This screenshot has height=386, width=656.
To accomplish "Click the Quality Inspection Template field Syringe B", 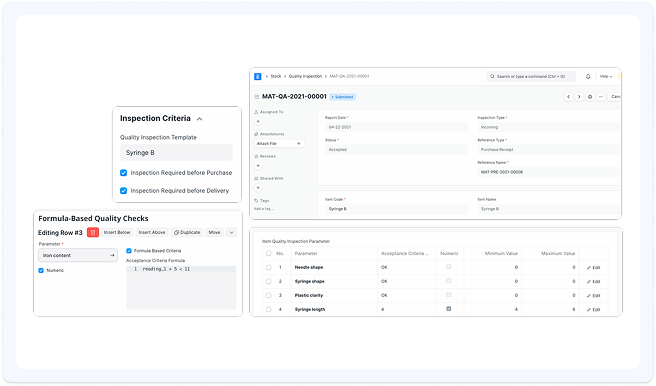I will pyautogui.click(x=176, y=153).
